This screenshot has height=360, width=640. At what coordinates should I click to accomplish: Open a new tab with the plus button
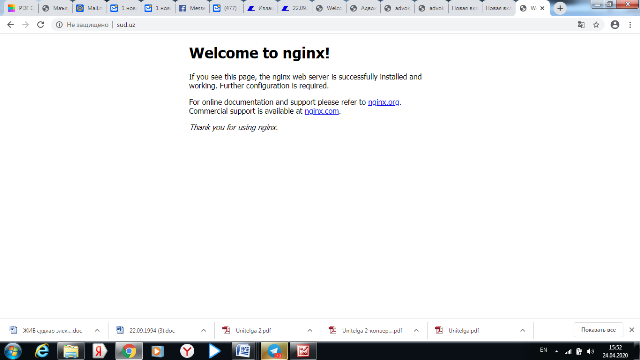(x=560, y=8)
